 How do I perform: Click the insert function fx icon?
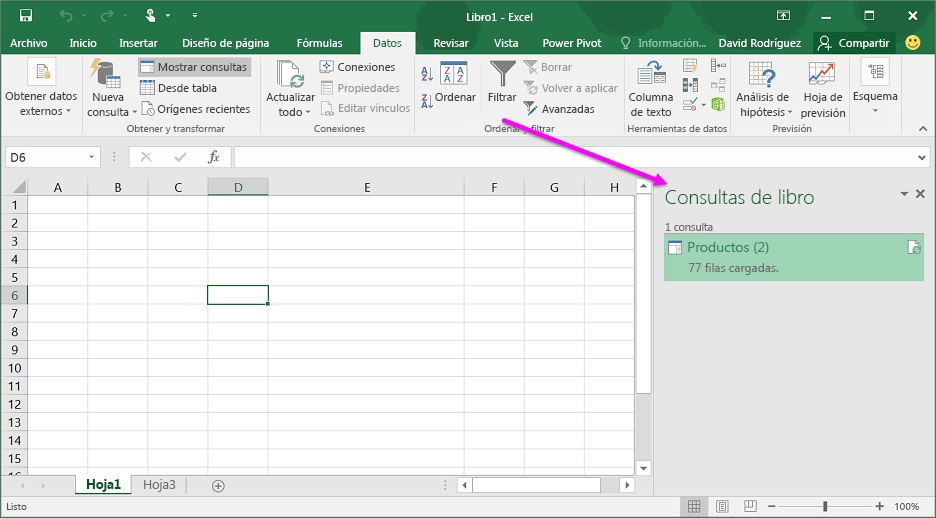(214, 157)
